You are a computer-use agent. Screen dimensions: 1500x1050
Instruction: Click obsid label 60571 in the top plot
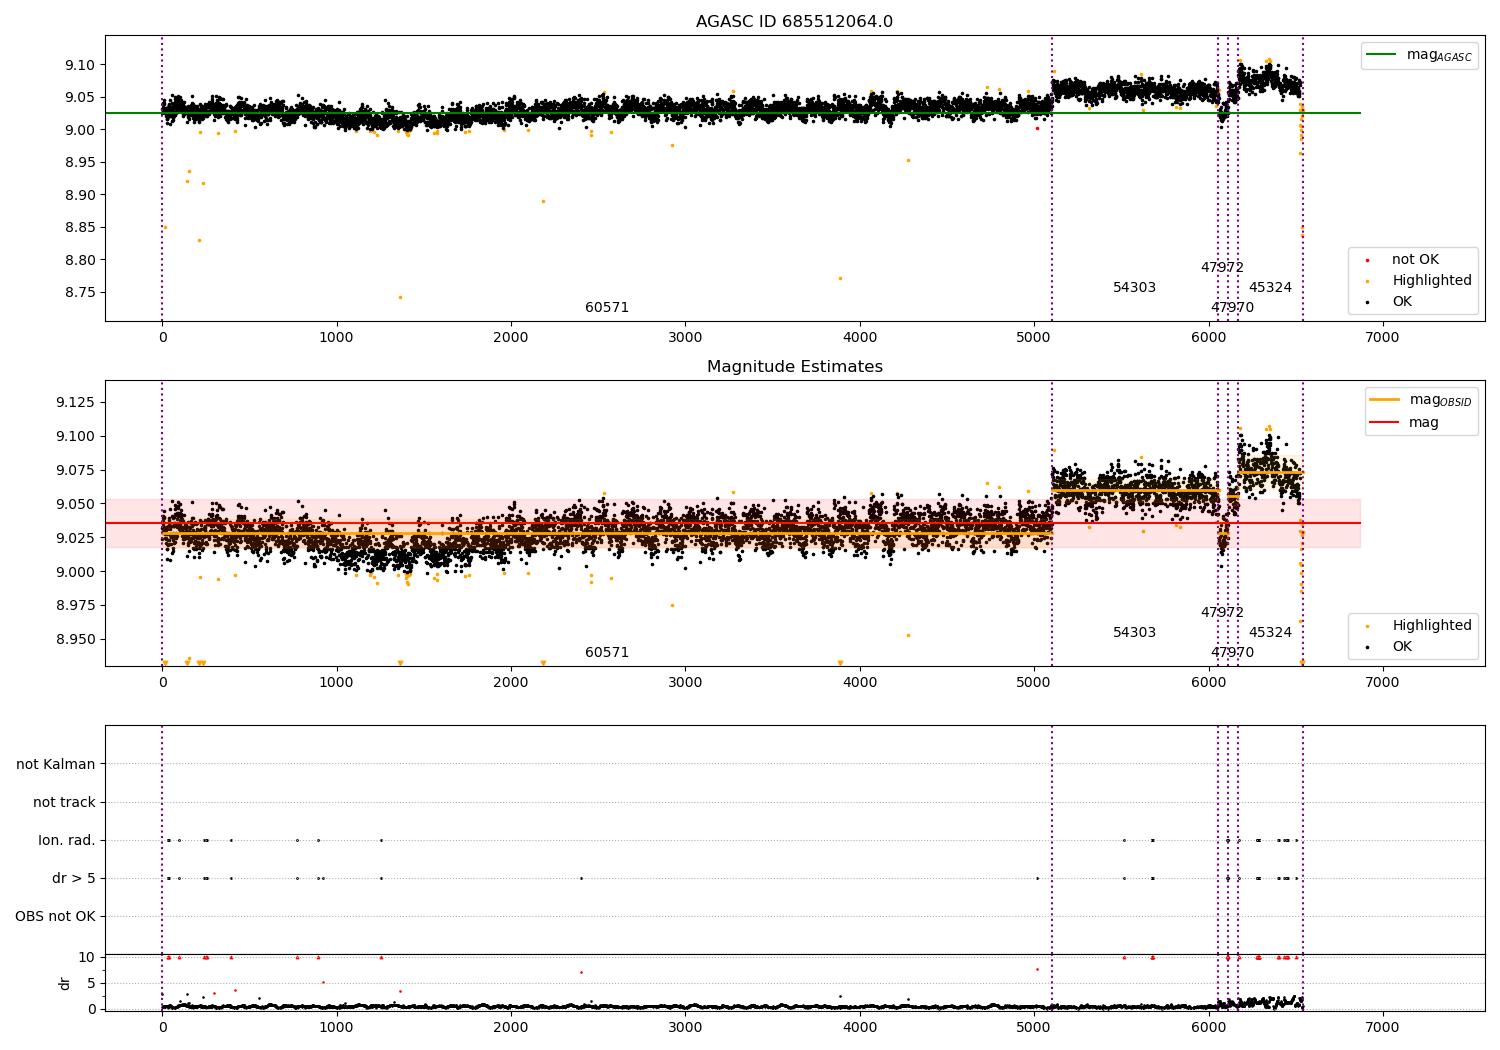[607, 308]
